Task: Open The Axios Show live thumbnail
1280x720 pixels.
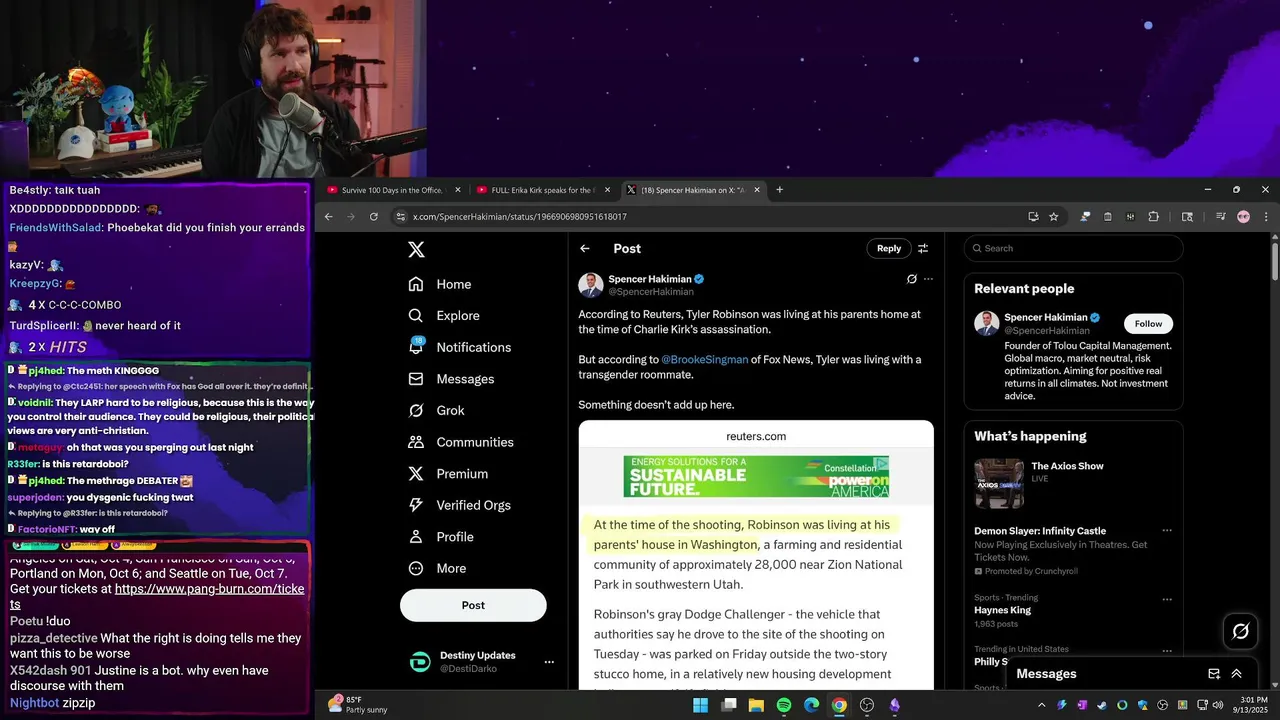Action: point(999,484)
